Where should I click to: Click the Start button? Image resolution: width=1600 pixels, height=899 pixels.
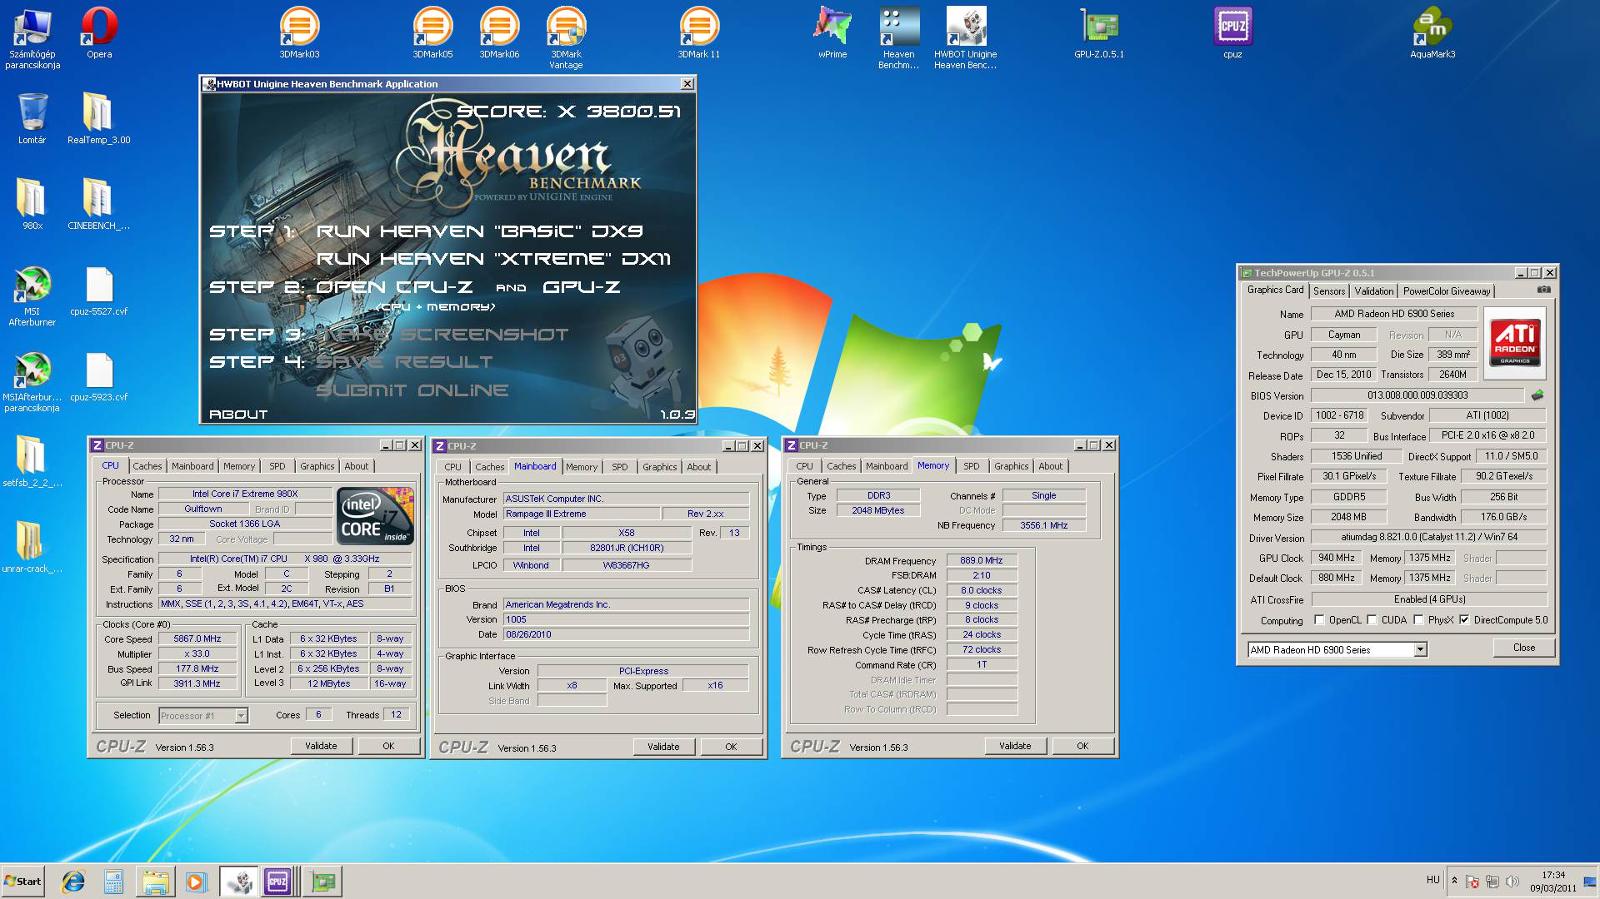[x=23, y=881]
